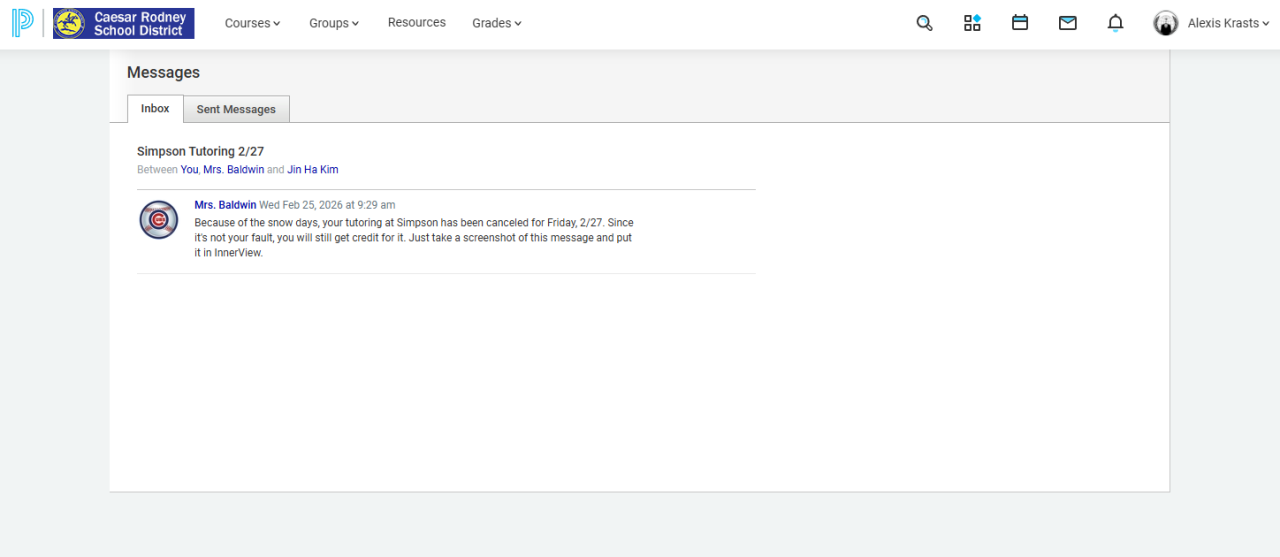Expand the Courses dropdown menu
Screen dimensions: 1280x557
pyautogui.click(x=252, y=23)
